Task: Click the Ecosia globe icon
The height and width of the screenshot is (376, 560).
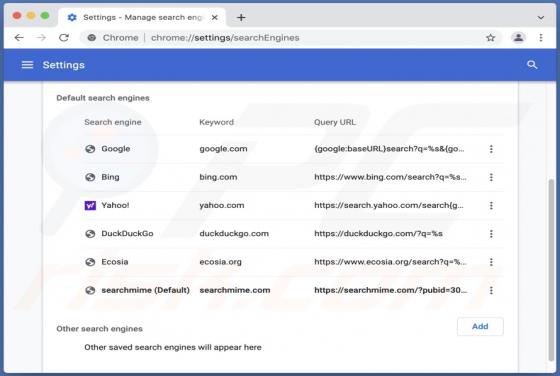Action: (90, 262)
